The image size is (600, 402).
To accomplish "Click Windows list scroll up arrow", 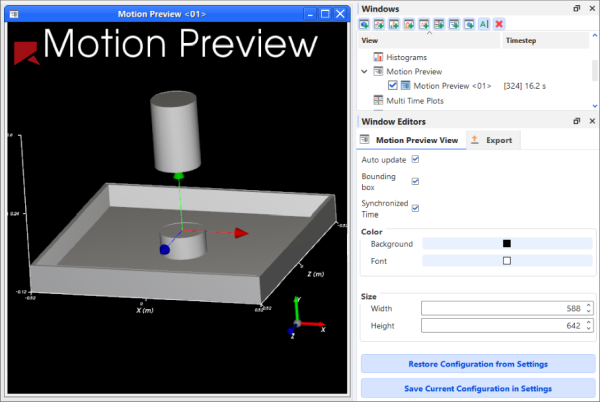I will pos(595,35).
